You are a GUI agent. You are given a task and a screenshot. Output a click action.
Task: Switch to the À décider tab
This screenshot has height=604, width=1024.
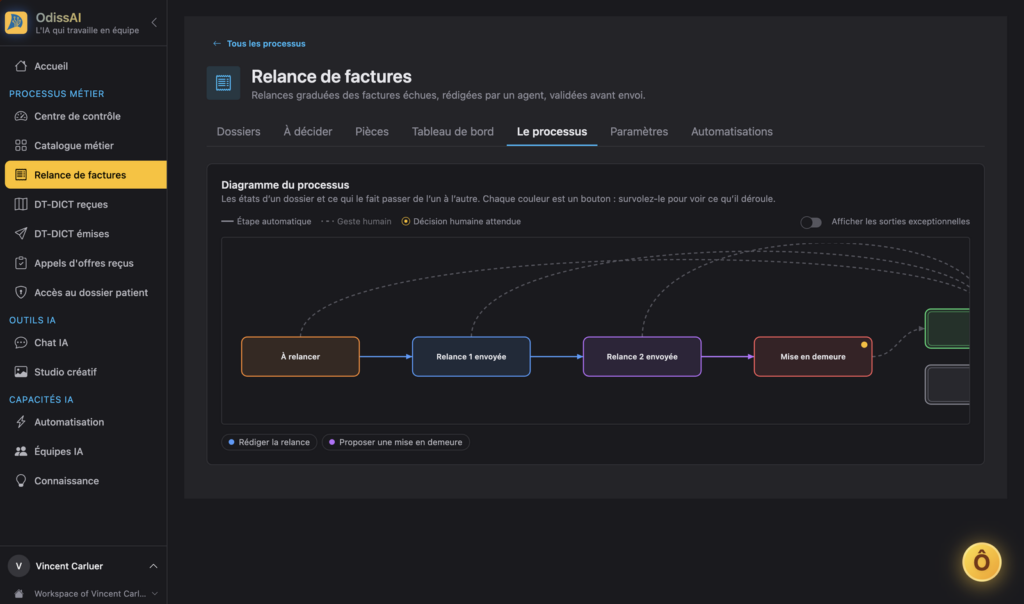pos(308,132)
